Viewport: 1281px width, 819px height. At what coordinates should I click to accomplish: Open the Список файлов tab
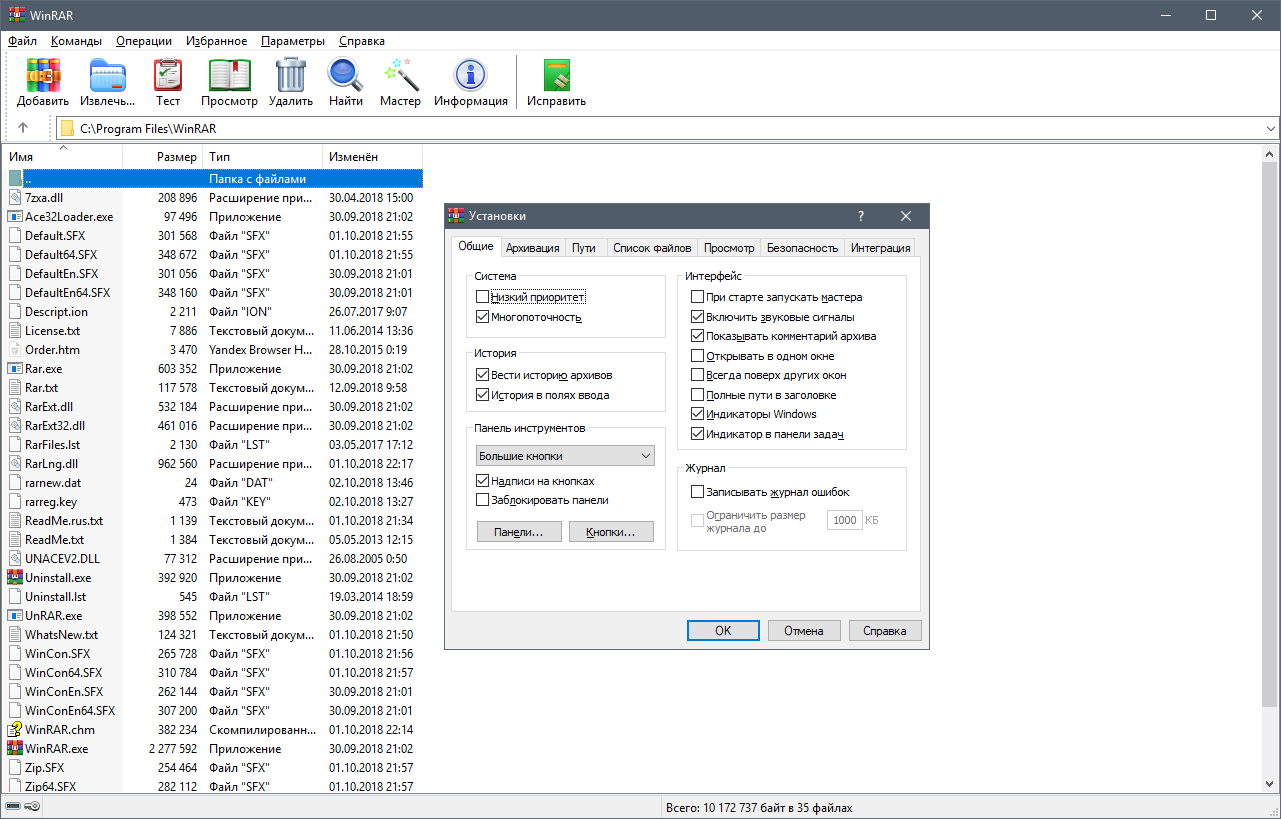click(652, 248)
